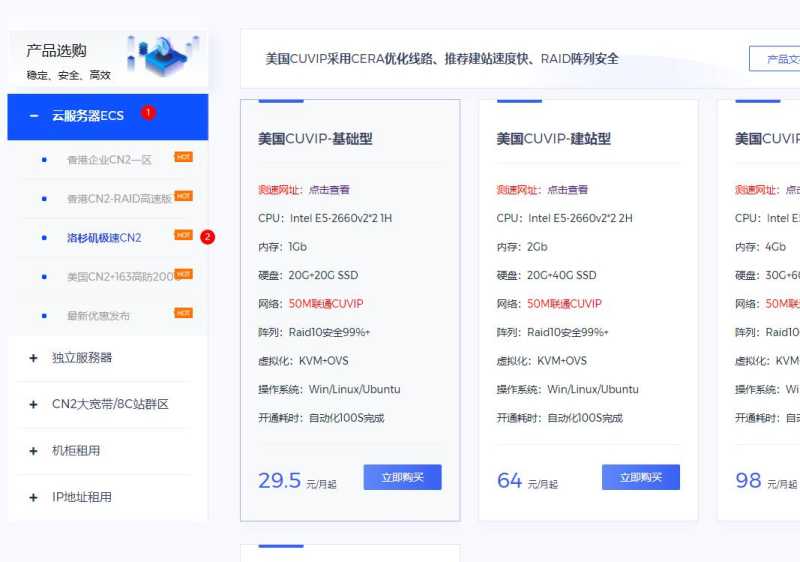Viewport: 800px width, 562px height.
Task: Click HOT badge beside 美国CN2+163高防200
Action: pyautogui.click(x=184, y=274)
